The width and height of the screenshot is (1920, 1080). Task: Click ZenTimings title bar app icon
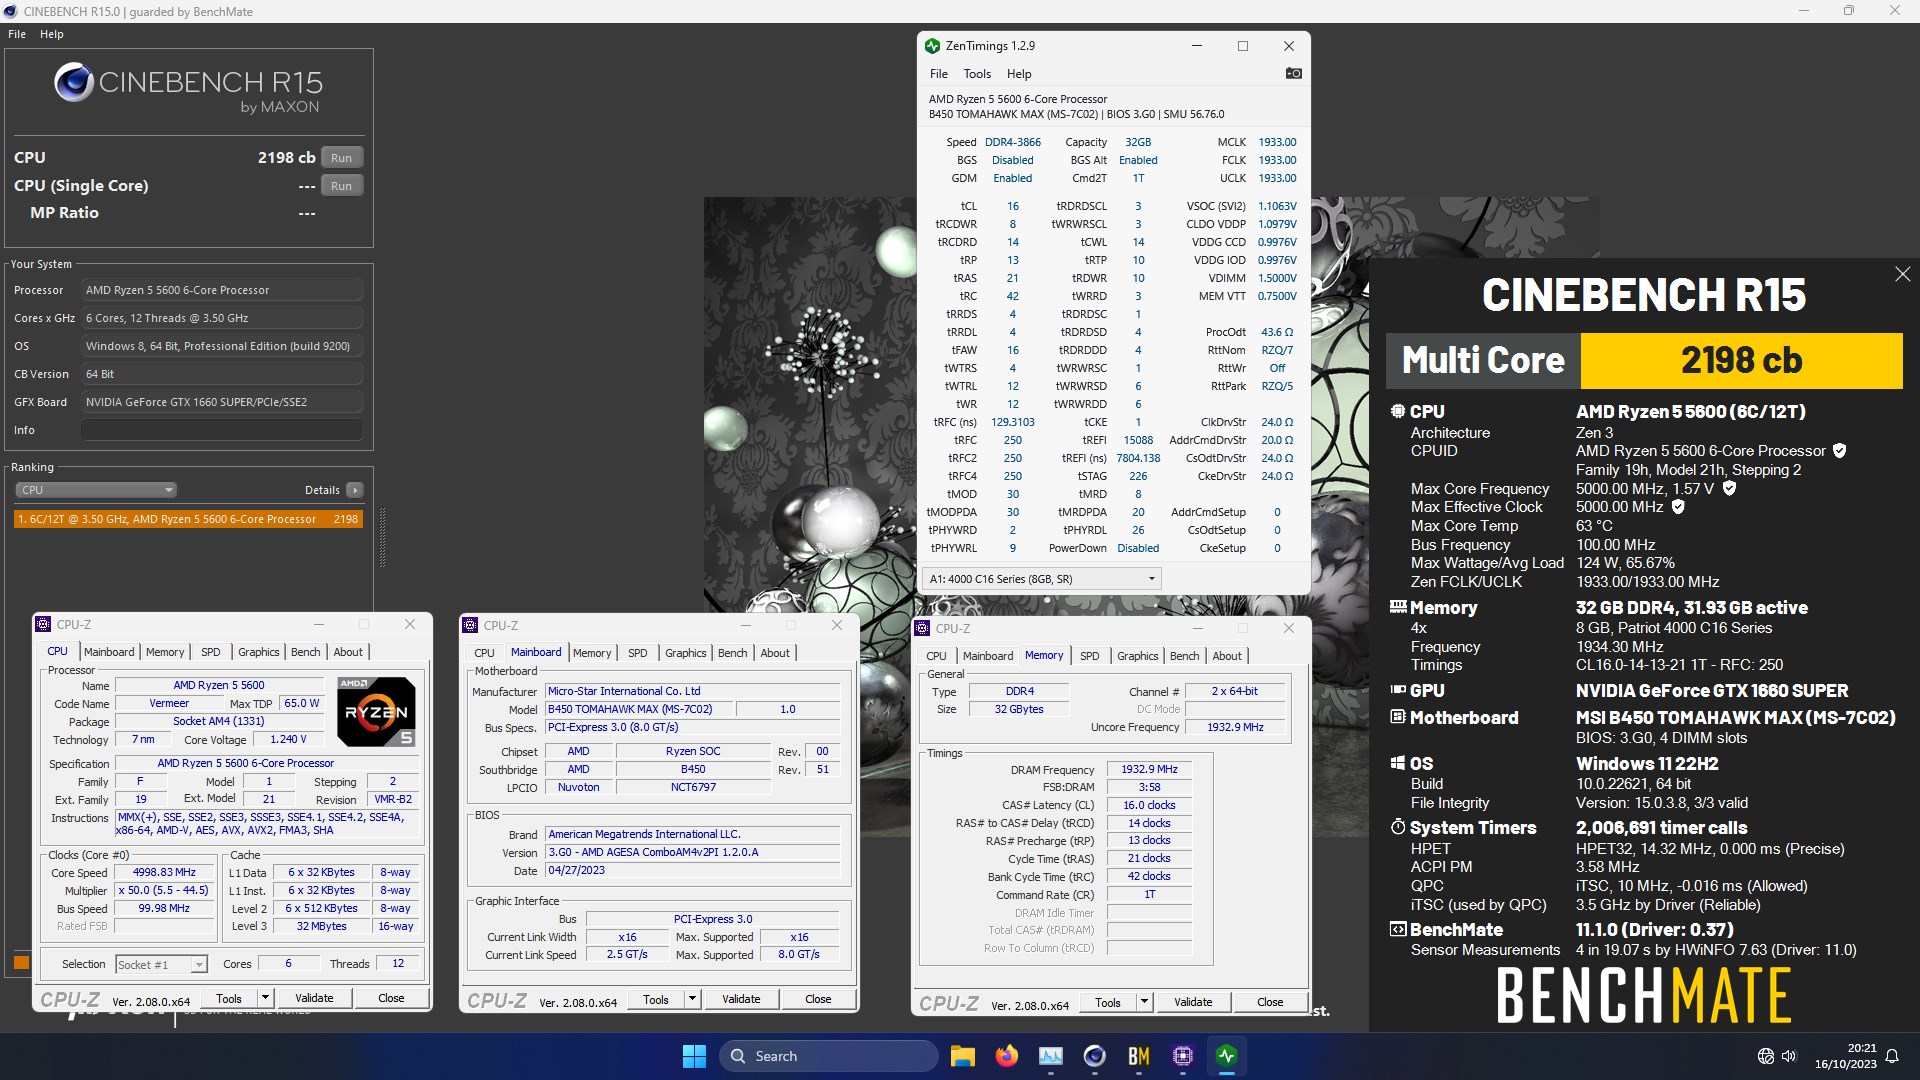tap(932, 46)
